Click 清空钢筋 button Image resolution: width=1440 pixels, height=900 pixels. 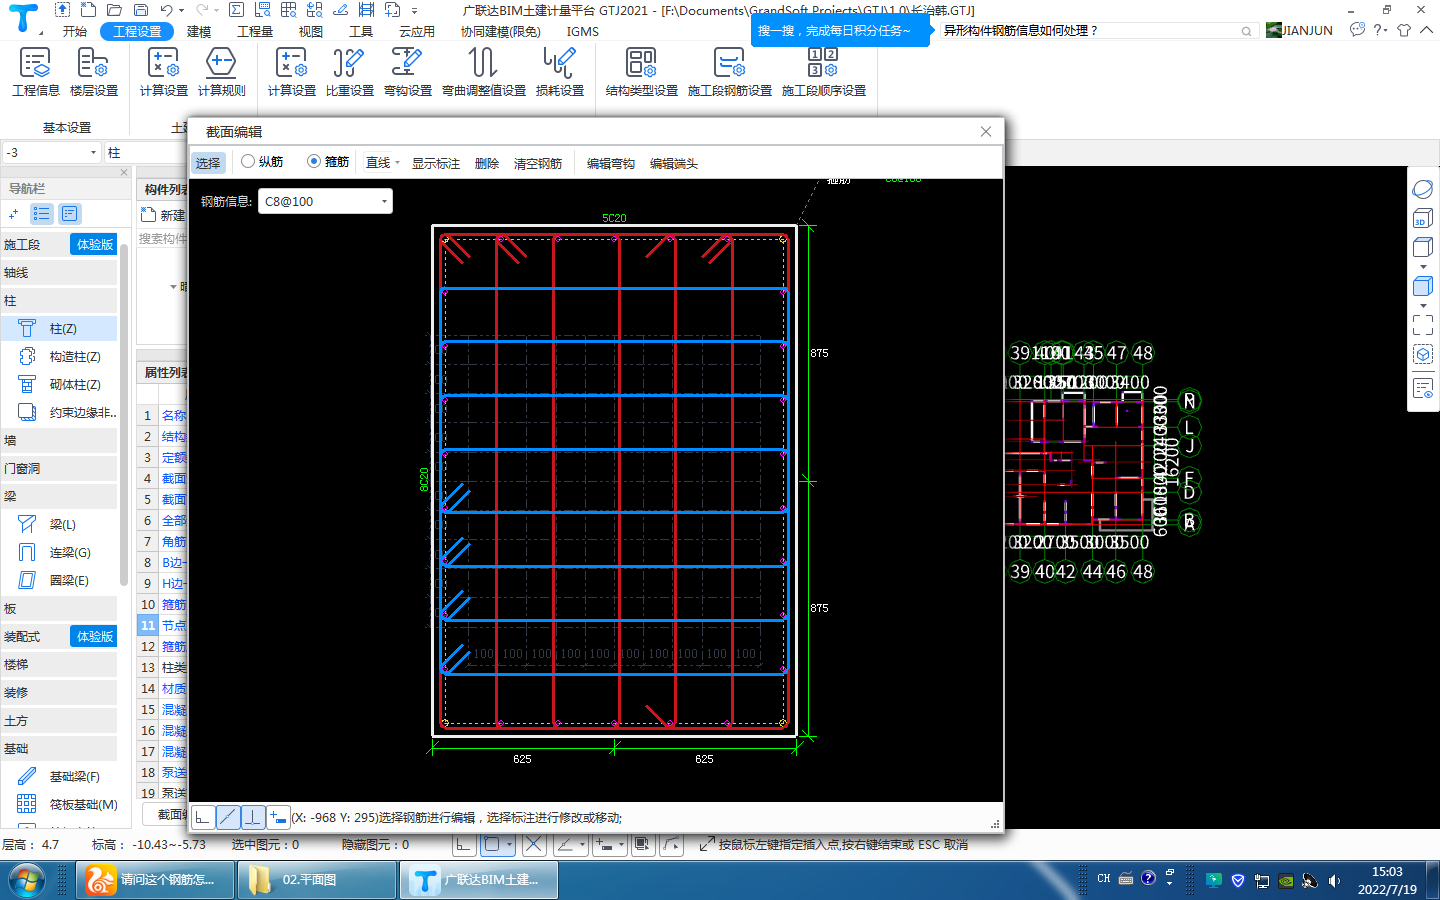[538, 163]
